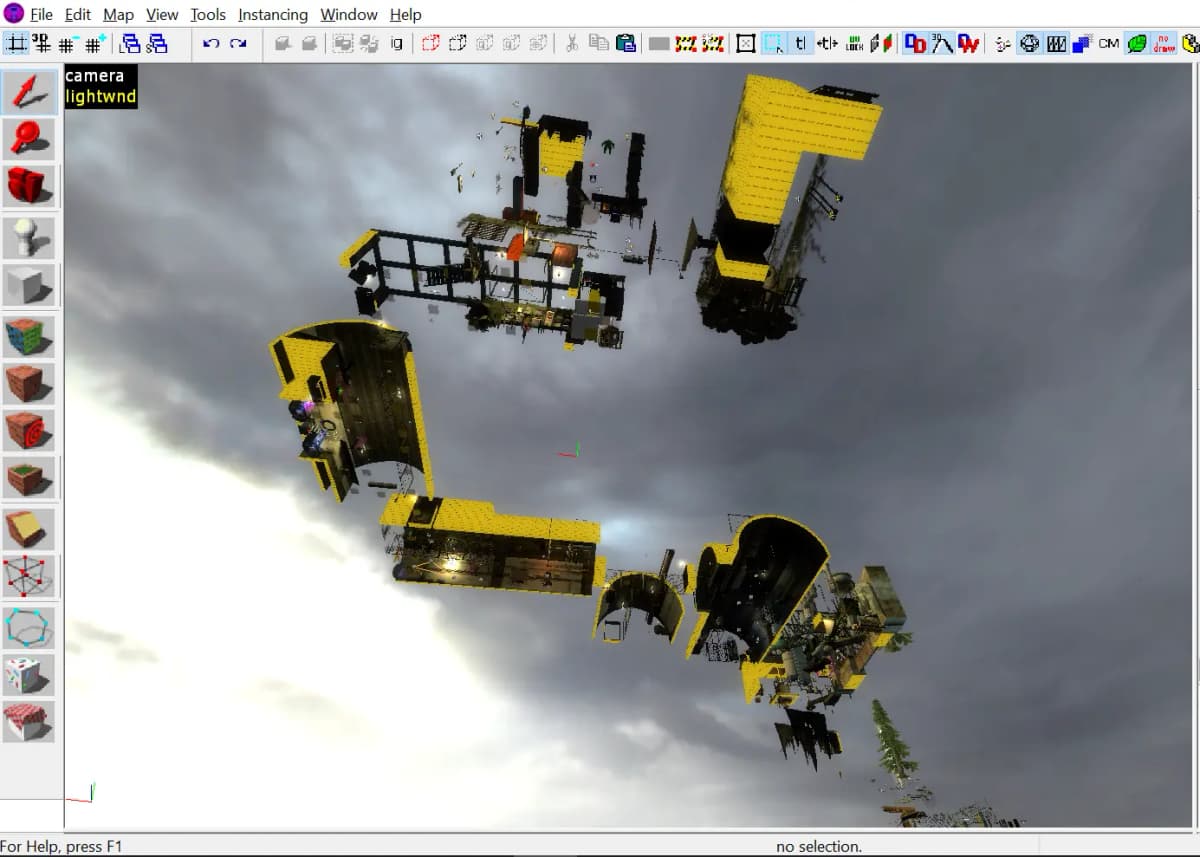Click the Hammer application icon
The image size is (1200, 857).
pos(14,14)
